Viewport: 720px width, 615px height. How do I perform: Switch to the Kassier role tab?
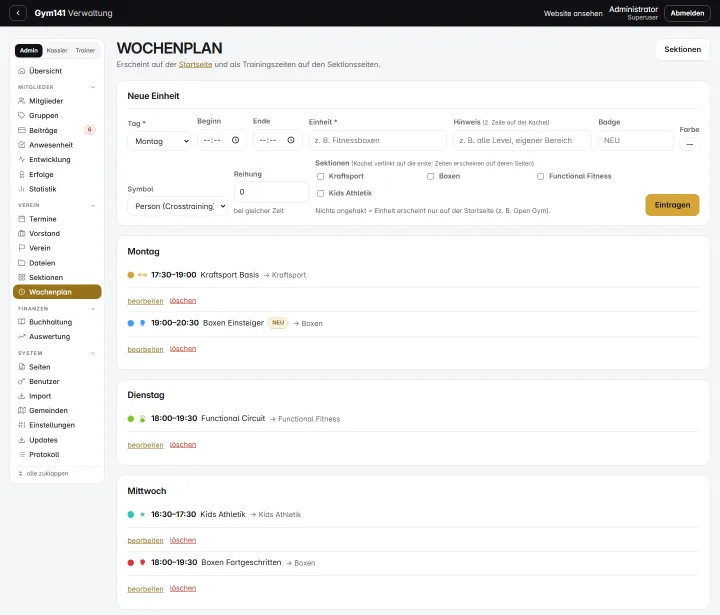point(57,51)
